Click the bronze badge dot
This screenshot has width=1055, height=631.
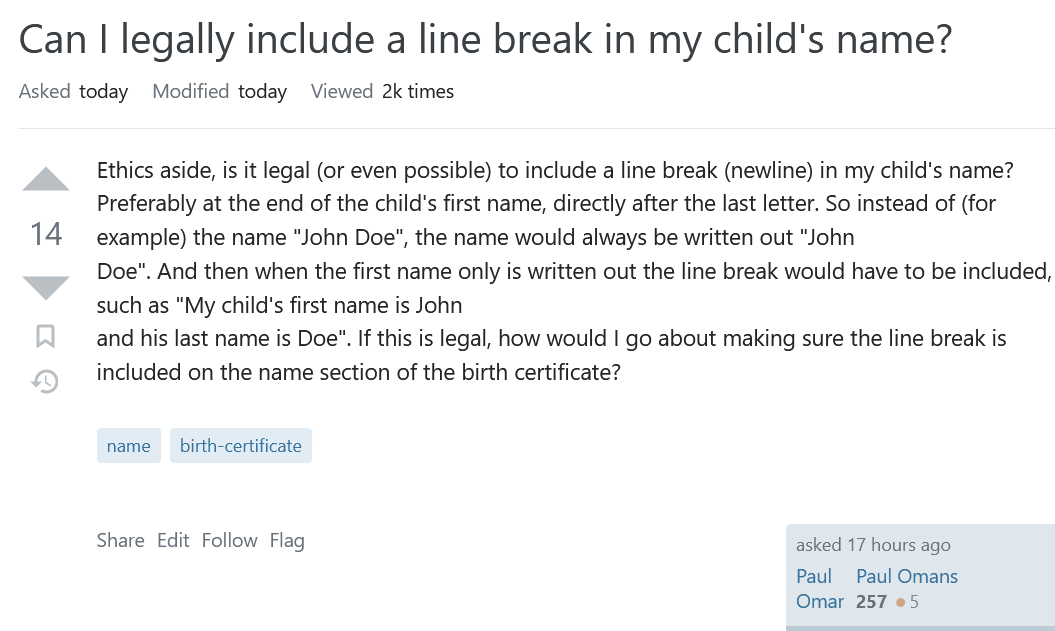pos(901,602)
